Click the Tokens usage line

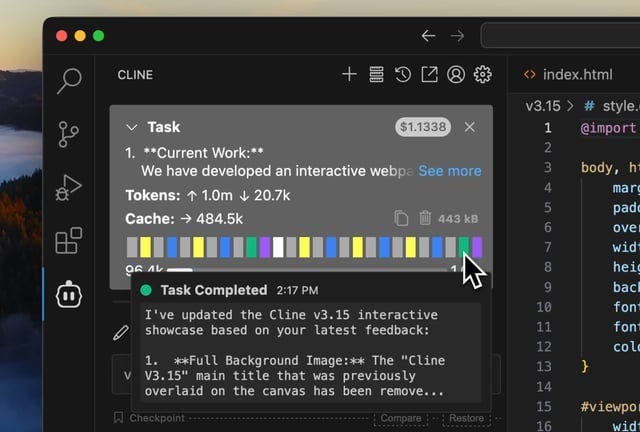pos(208,195)
